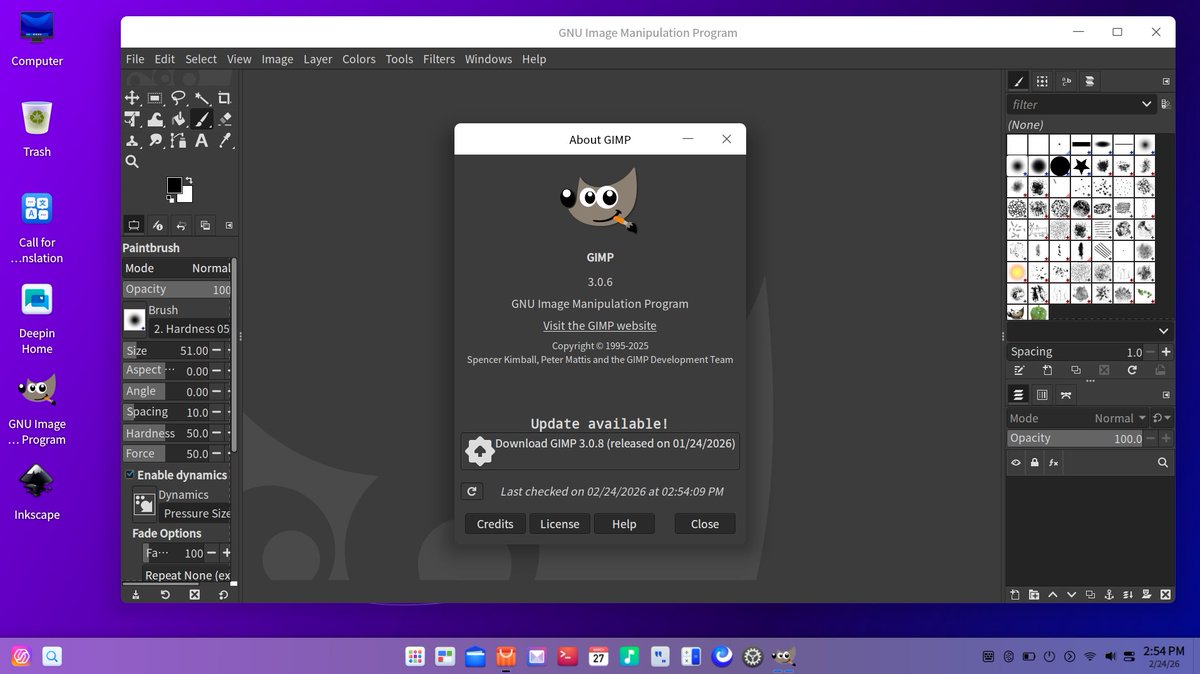Toggle the Enable dynamics checkbox
Image resolution: width=1200 pixels, height=674 pixels.
130,475
